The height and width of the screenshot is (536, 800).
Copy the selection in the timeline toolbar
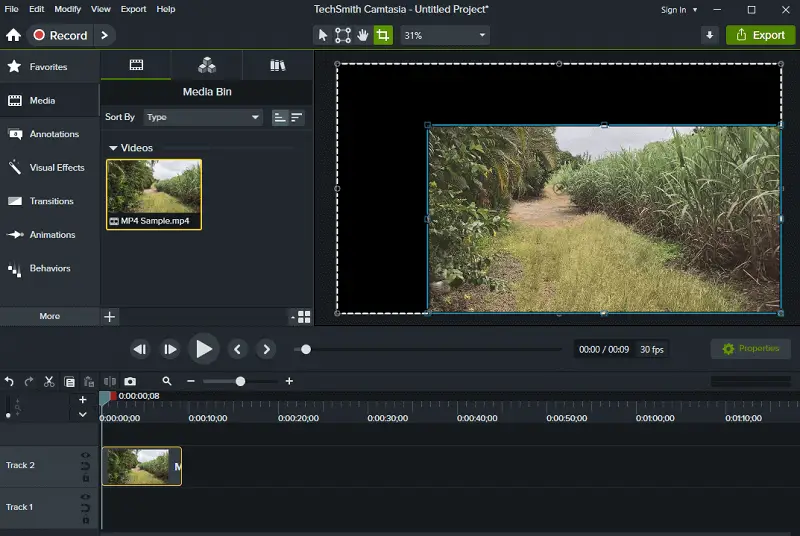tap(69, 381)
